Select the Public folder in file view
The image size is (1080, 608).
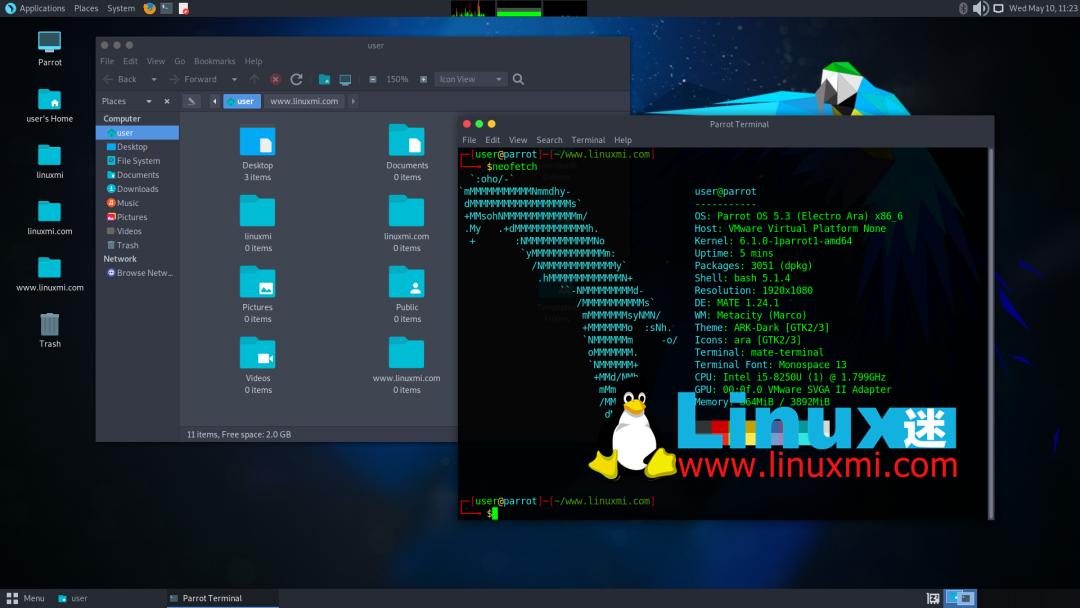point(407,295)
